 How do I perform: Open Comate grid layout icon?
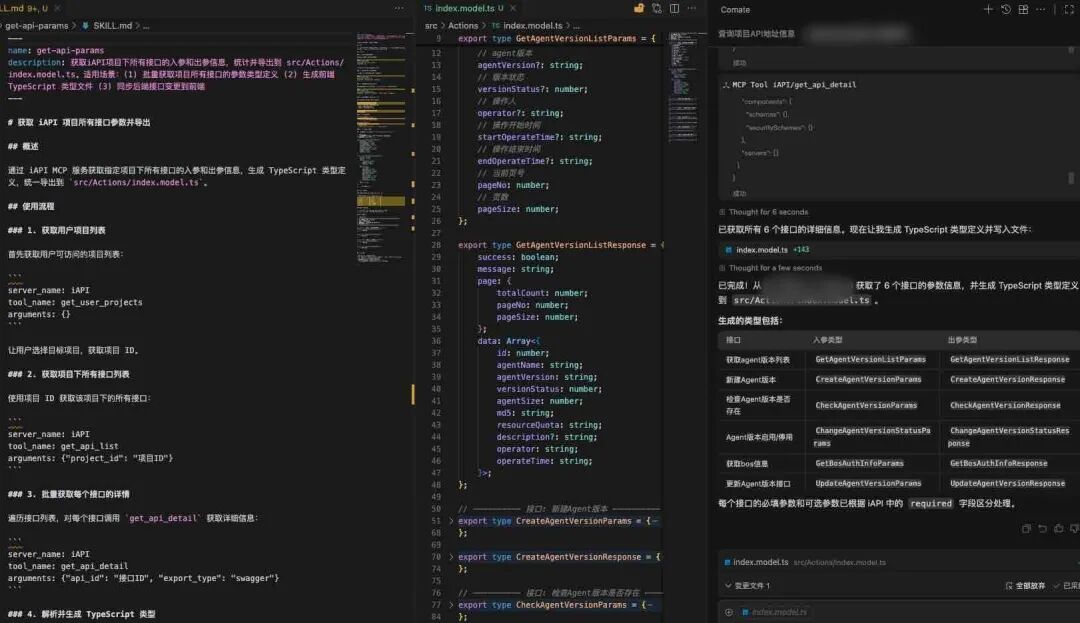pyautogui.click(x=1024, y=10)
